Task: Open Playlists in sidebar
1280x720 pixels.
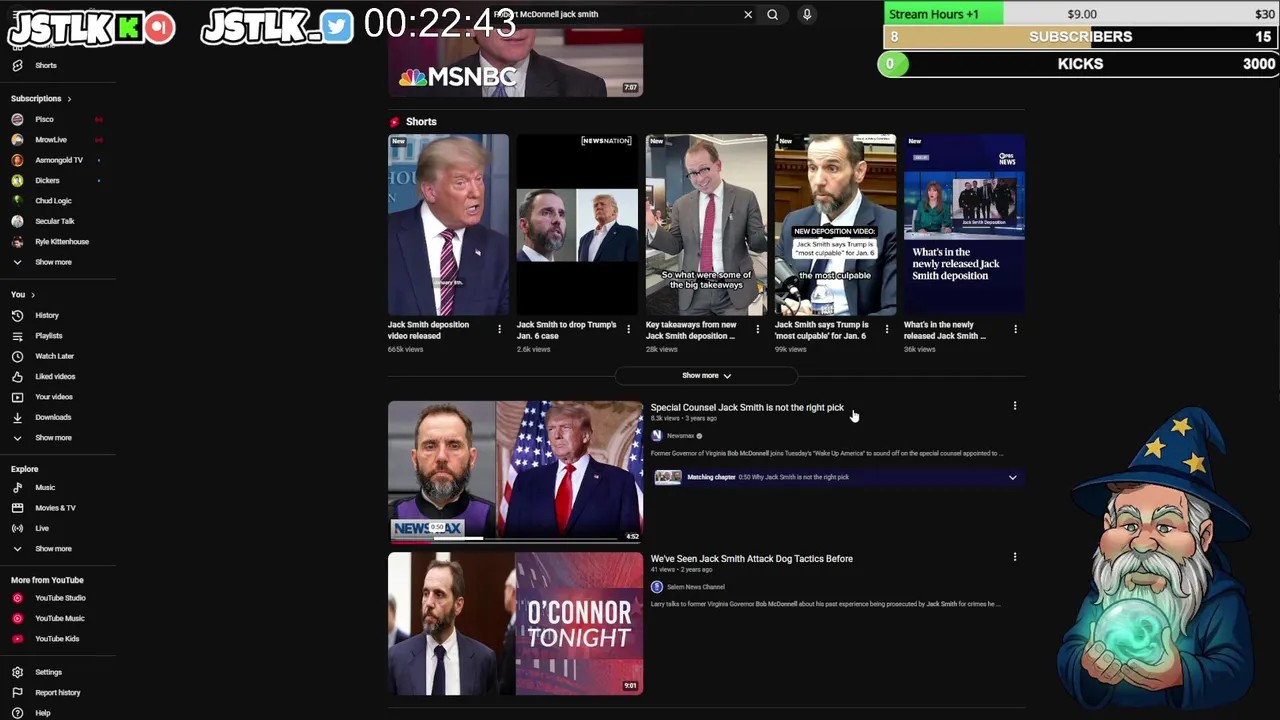Action: 48,336
